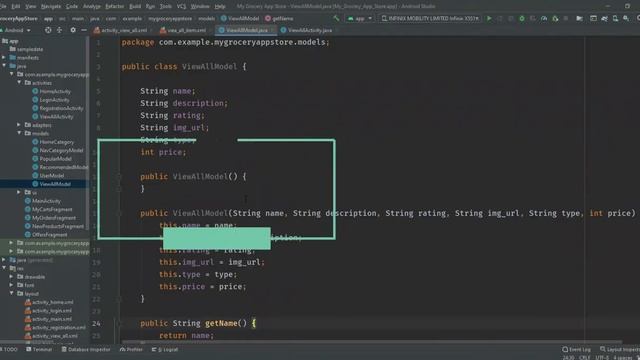Open the Profiler tool window
The width and height of the screenshot is (640, 360).
tap(131, 349)
